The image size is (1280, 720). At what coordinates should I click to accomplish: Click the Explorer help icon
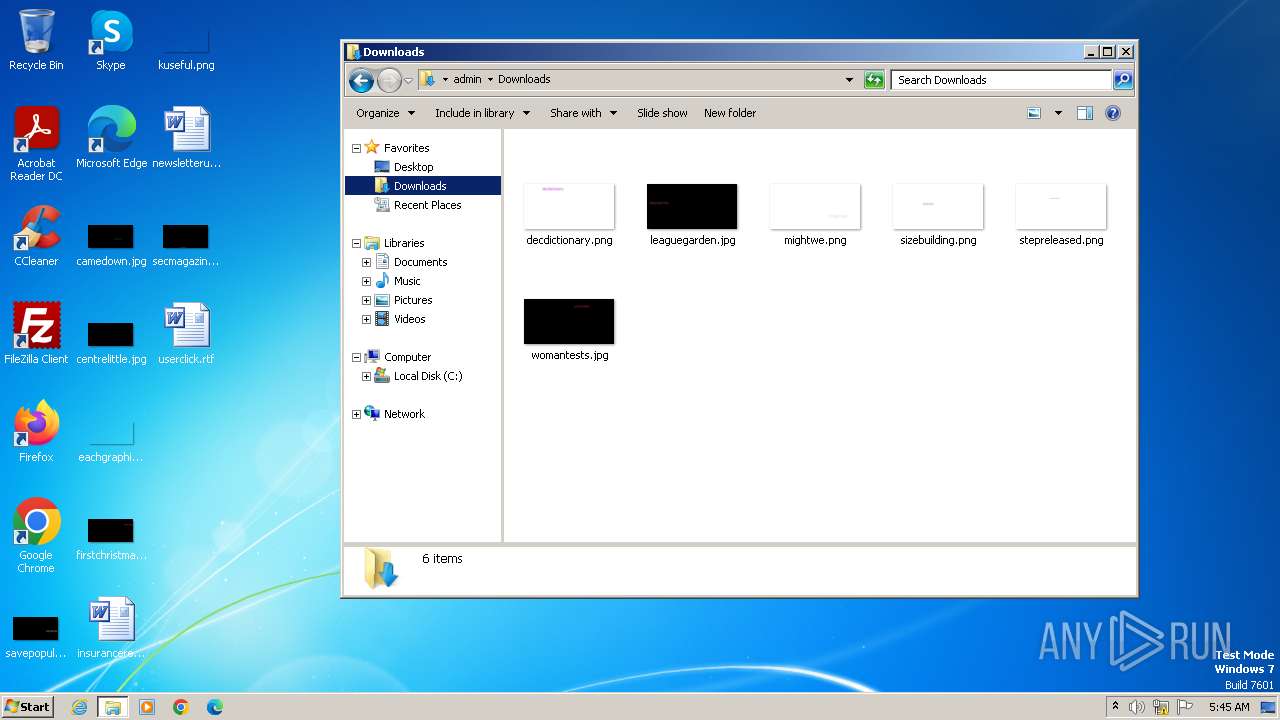point(1113,113)
